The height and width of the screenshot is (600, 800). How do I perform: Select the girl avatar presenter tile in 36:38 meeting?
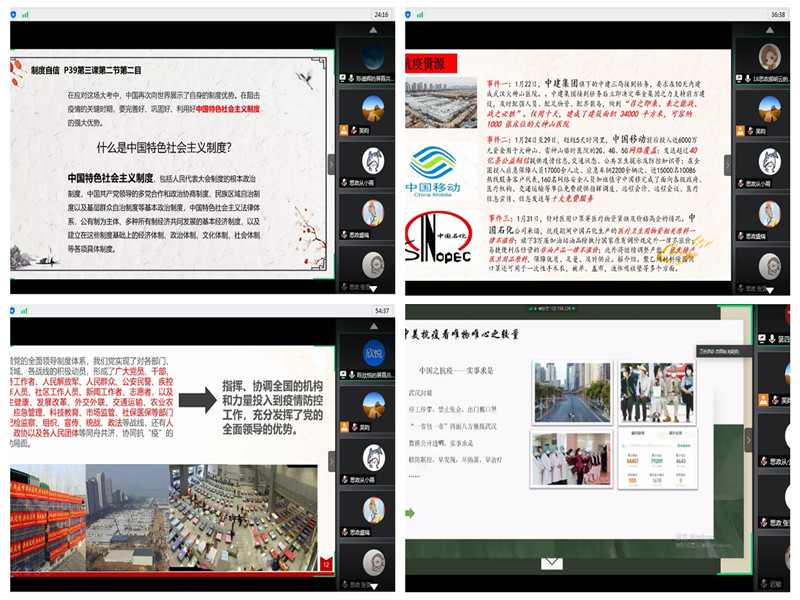pos(770,54)
